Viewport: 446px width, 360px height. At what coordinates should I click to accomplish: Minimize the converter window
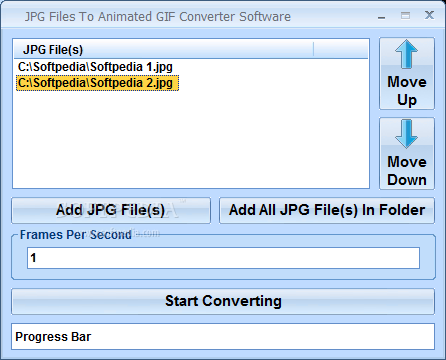[382, 17]
